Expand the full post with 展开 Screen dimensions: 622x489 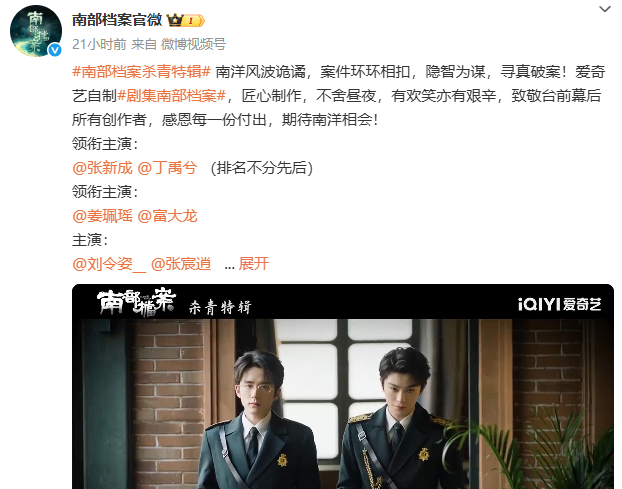(x=254, y=264)
